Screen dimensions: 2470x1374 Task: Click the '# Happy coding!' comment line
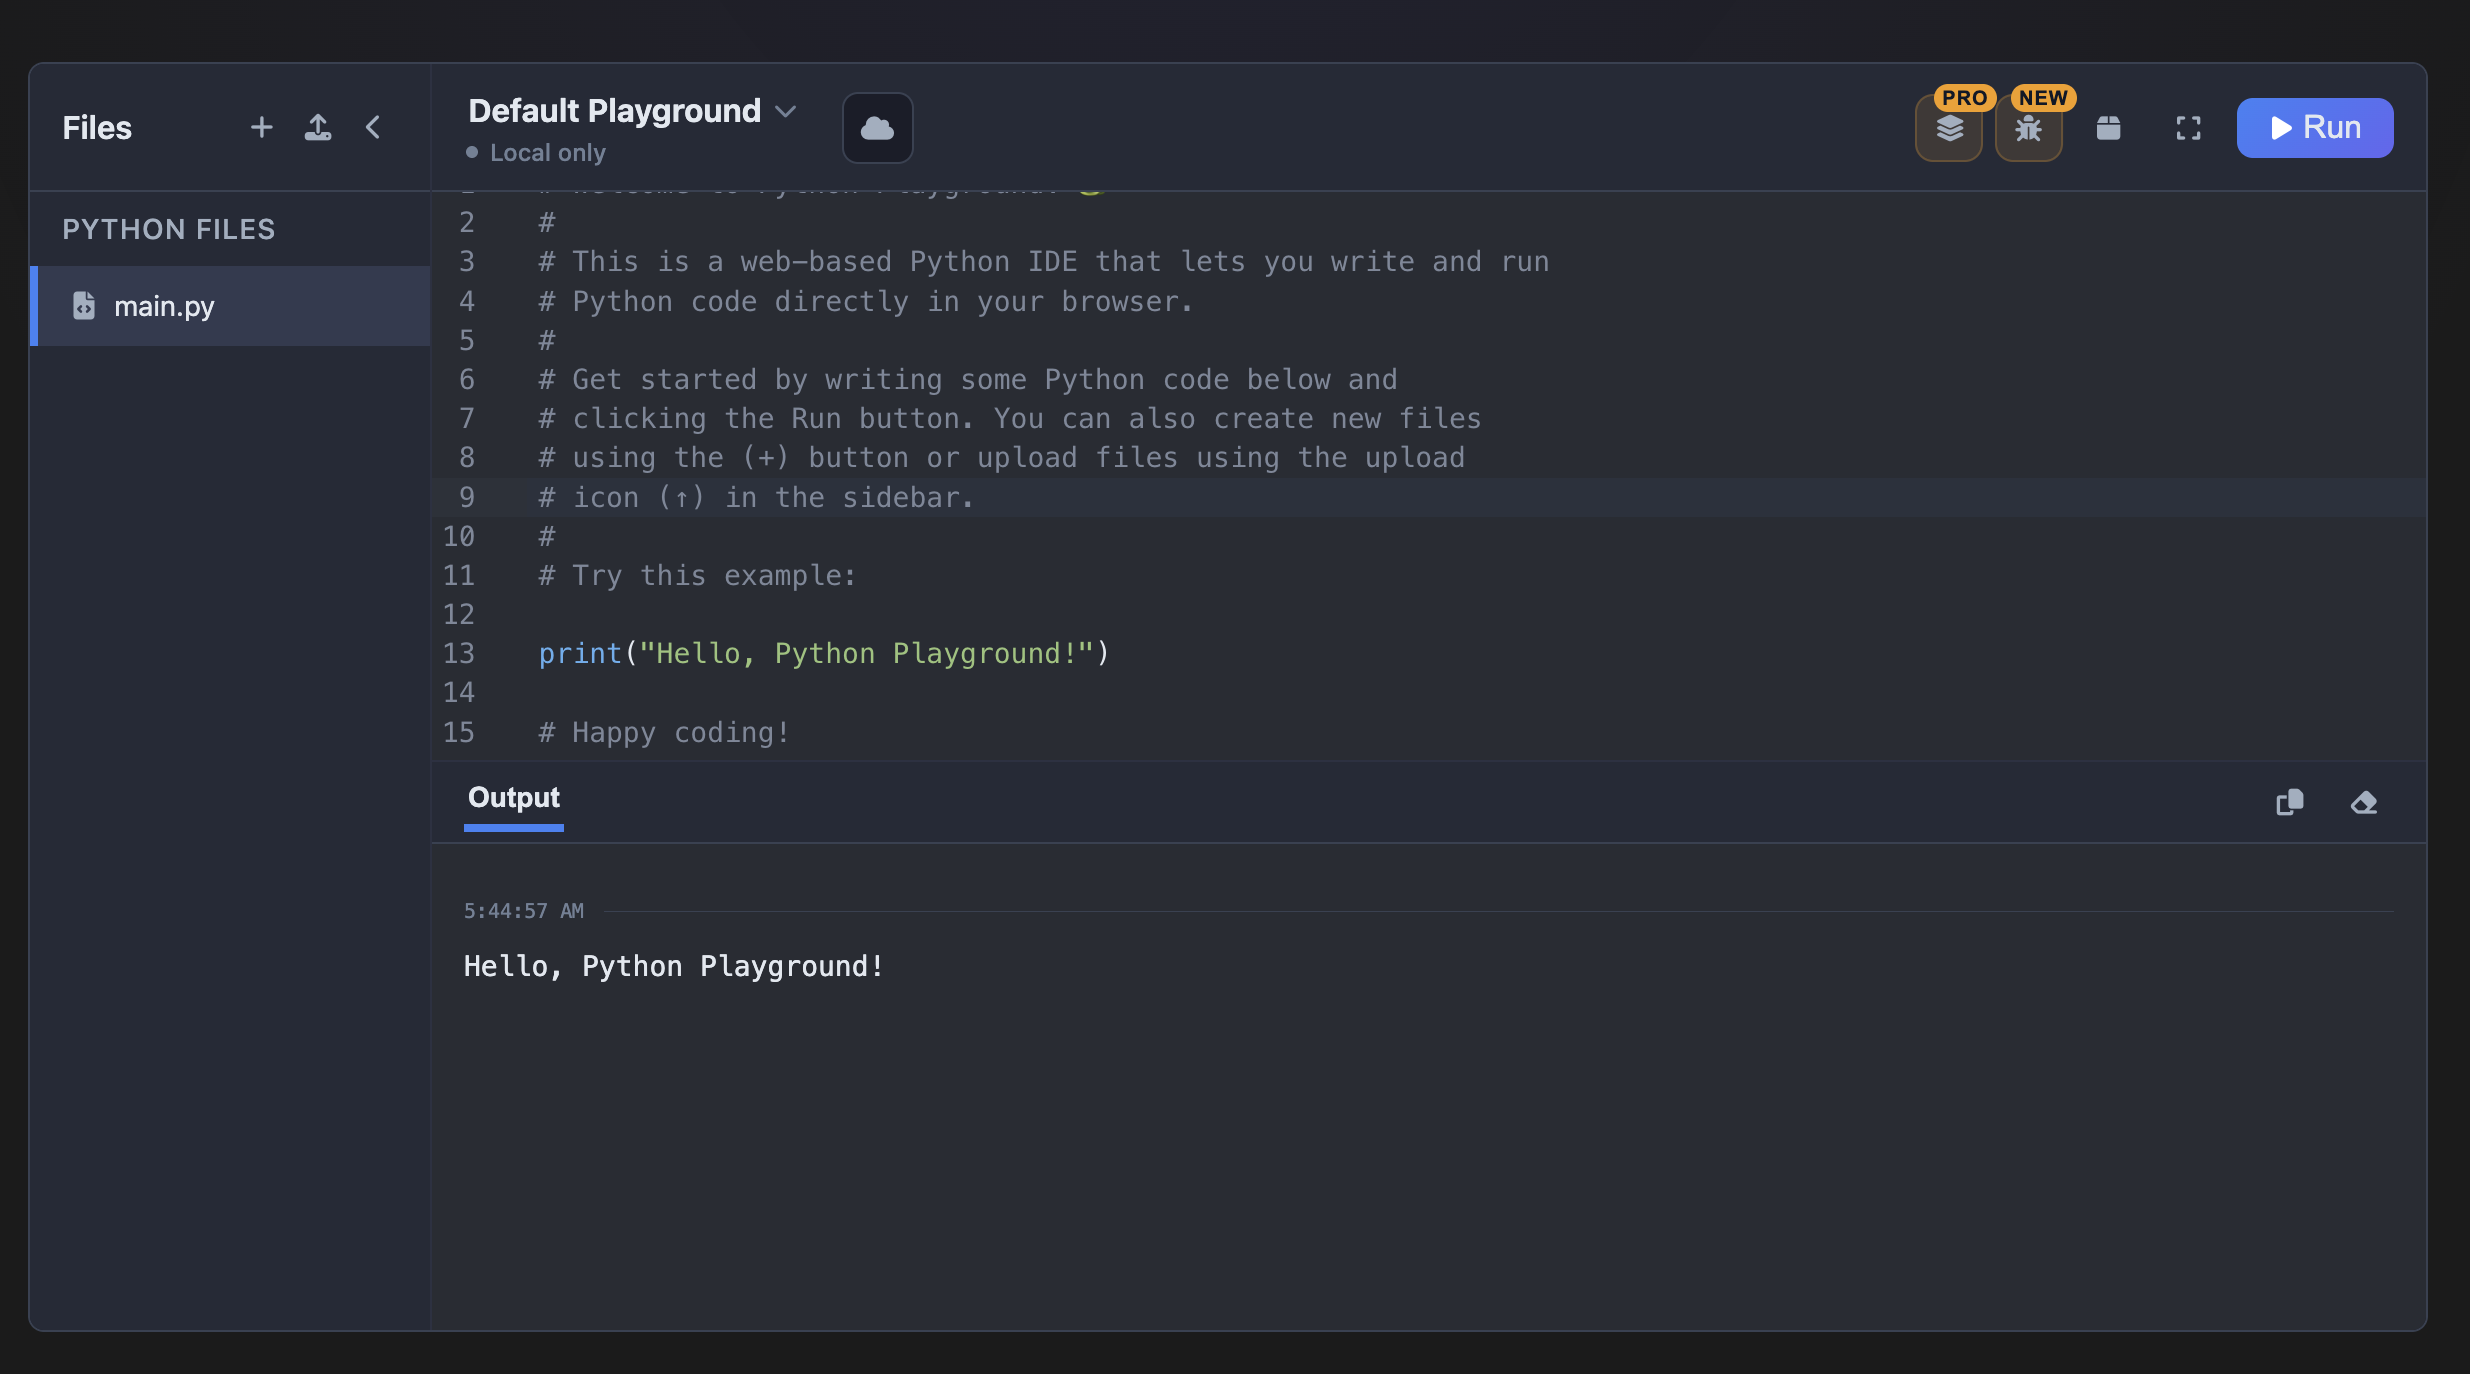[664, 733]
